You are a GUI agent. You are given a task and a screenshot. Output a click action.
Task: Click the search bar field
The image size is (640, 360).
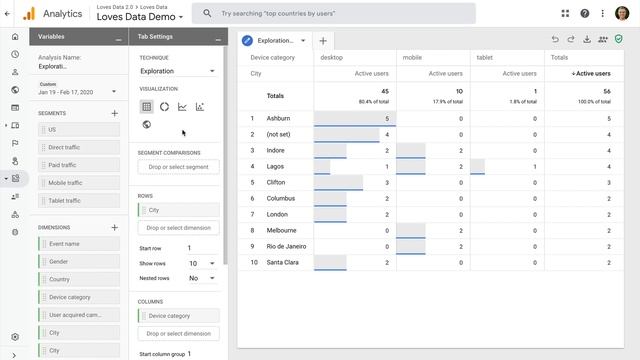333,13
